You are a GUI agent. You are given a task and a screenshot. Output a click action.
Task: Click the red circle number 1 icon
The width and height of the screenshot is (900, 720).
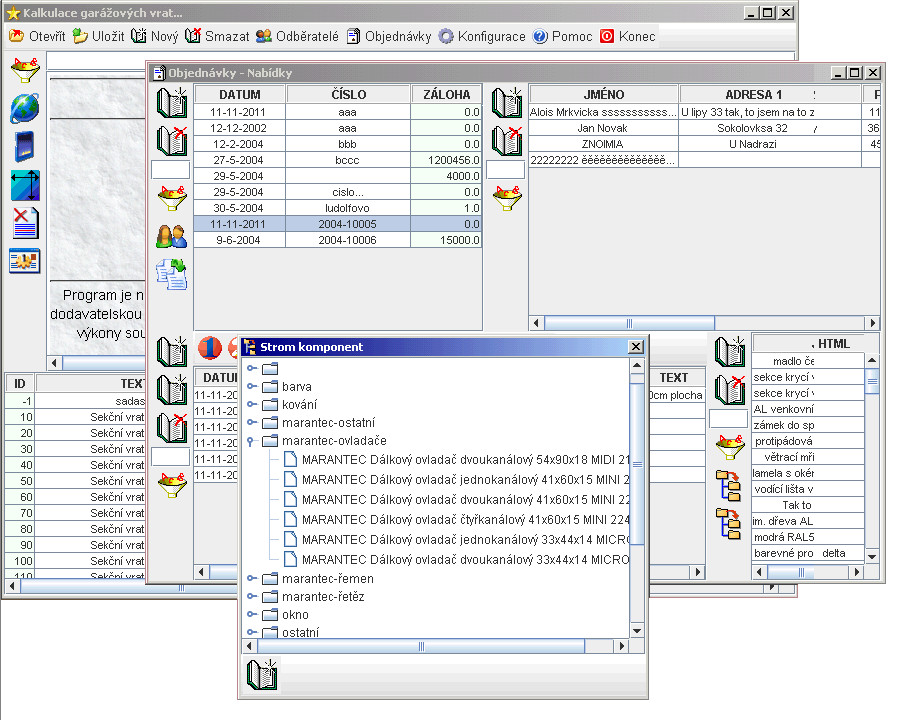(210, 347)
